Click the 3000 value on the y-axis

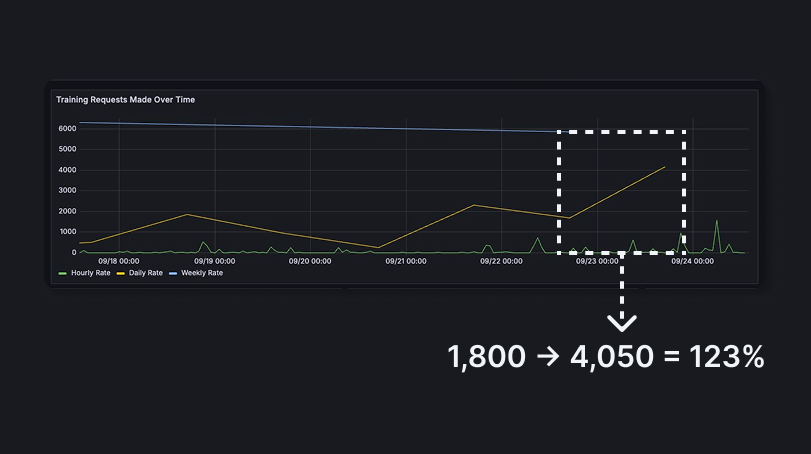click(x=67, y=190)
